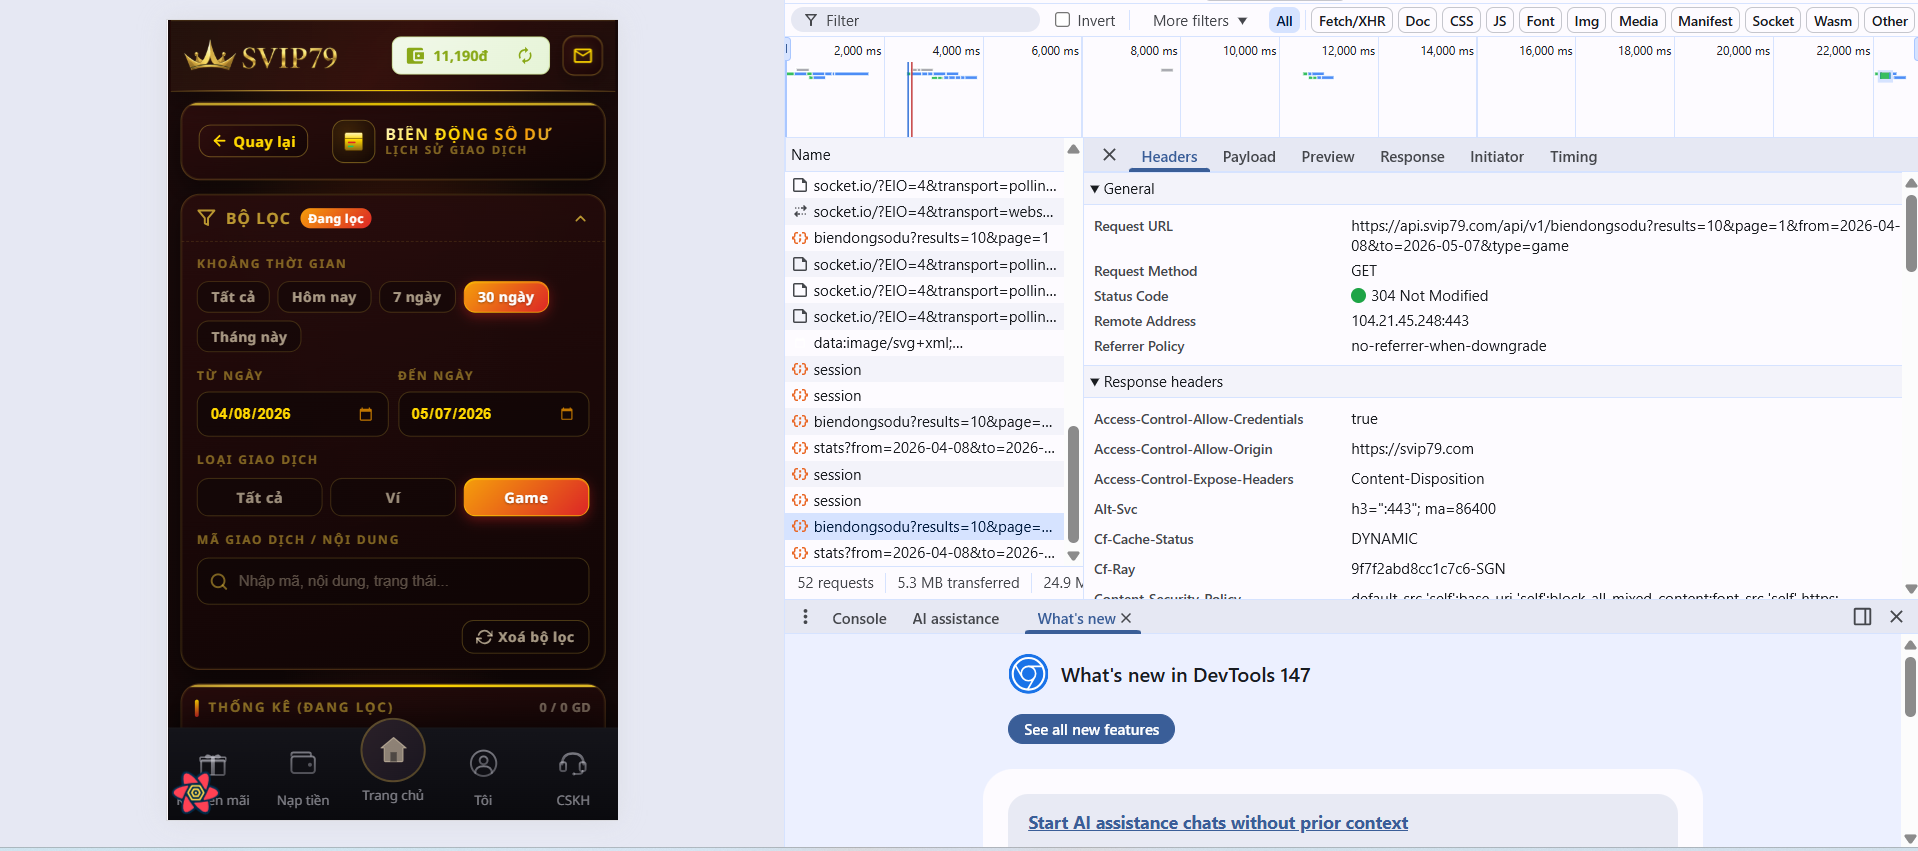This screenshot has height=851, width=1918.
Task: Open the drawer three-dot menu
Action: 805,618
